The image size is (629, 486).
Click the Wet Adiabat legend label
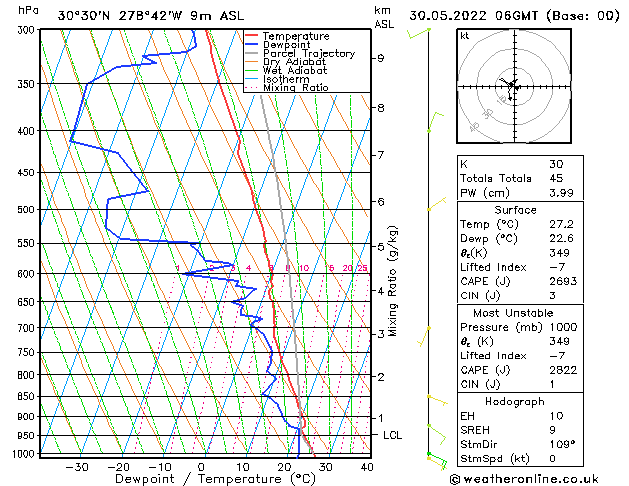point(295,71)
